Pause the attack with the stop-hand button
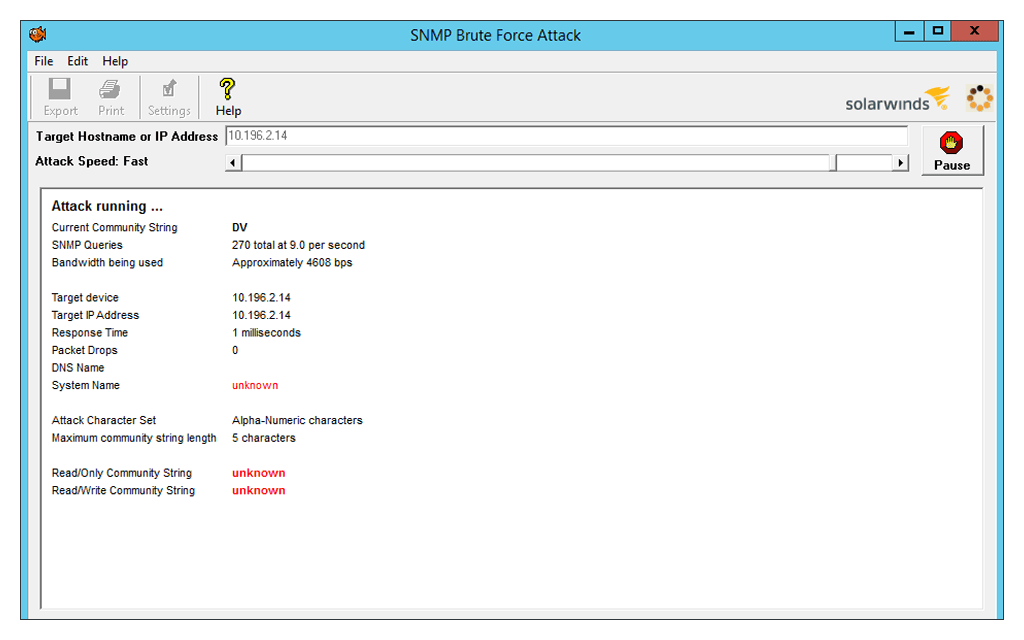 coord(952,152)
